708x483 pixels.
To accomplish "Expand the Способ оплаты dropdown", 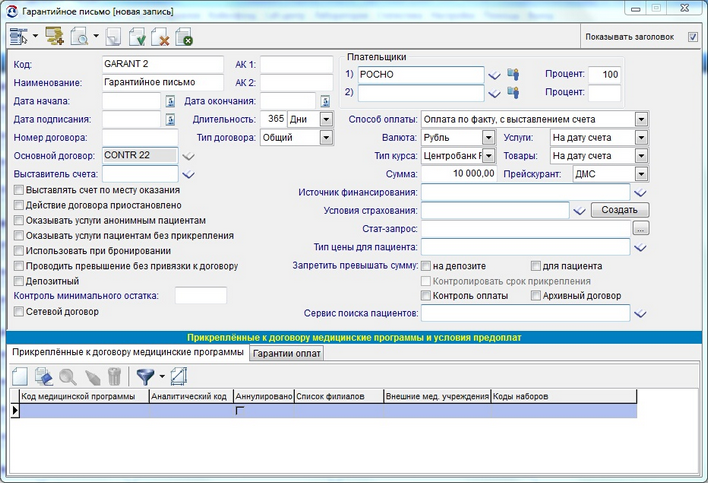I will [641, 120].
